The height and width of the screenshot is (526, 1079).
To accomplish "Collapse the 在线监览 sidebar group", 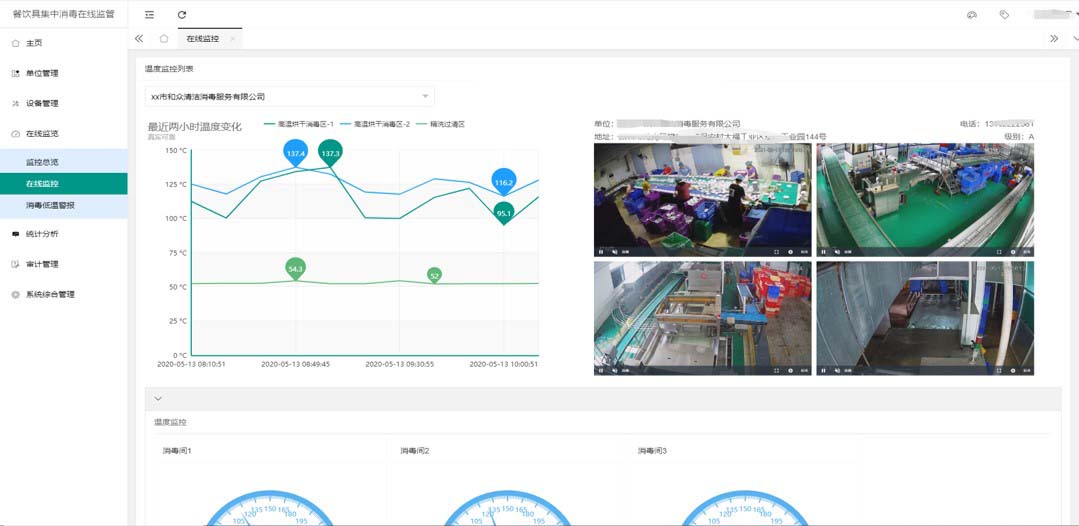I will (63, 134).
